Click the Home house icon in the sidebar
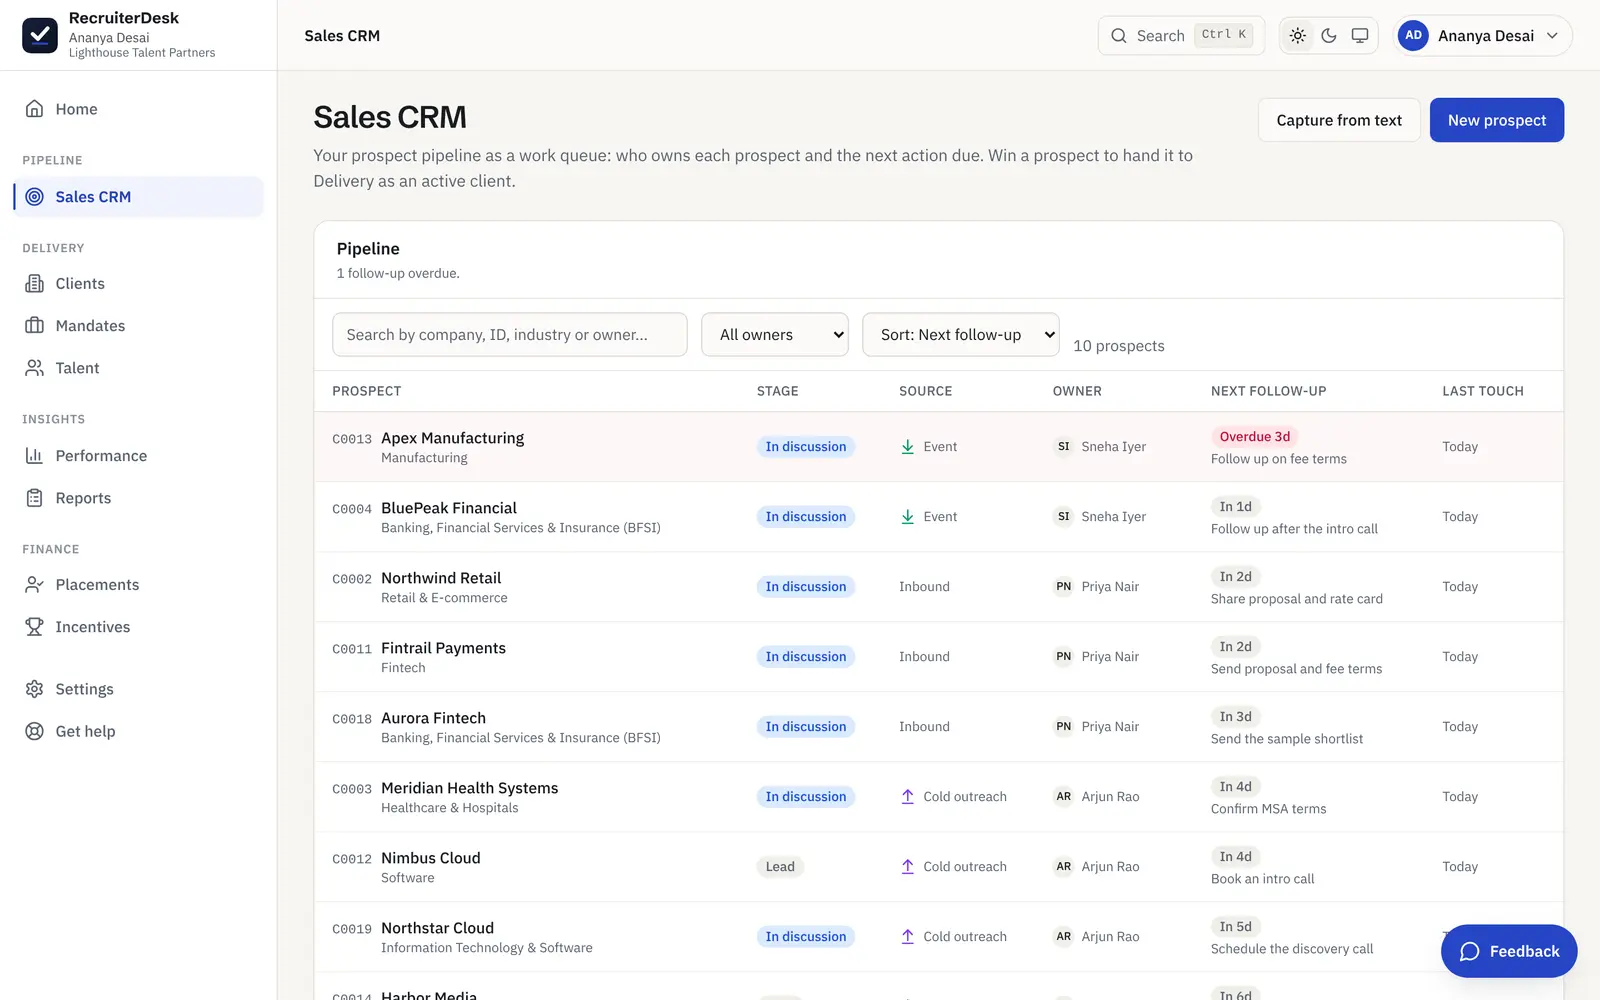This screenshot has height=1000, width=1600. (x=34, y=109)
